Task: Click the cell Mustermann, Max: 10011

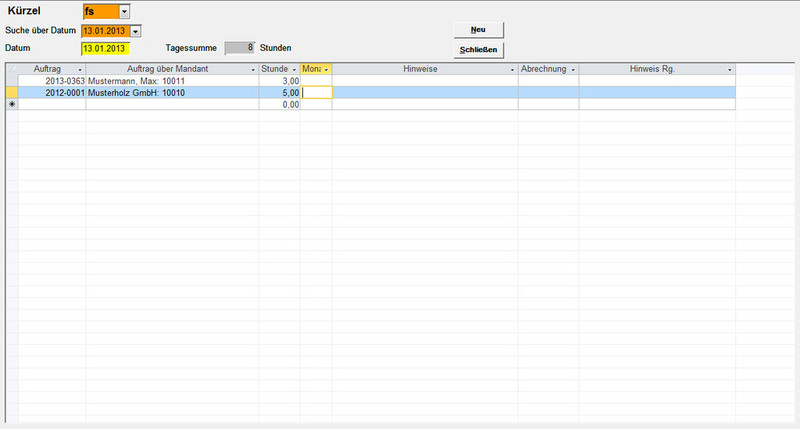Action: tap(172, 81)
